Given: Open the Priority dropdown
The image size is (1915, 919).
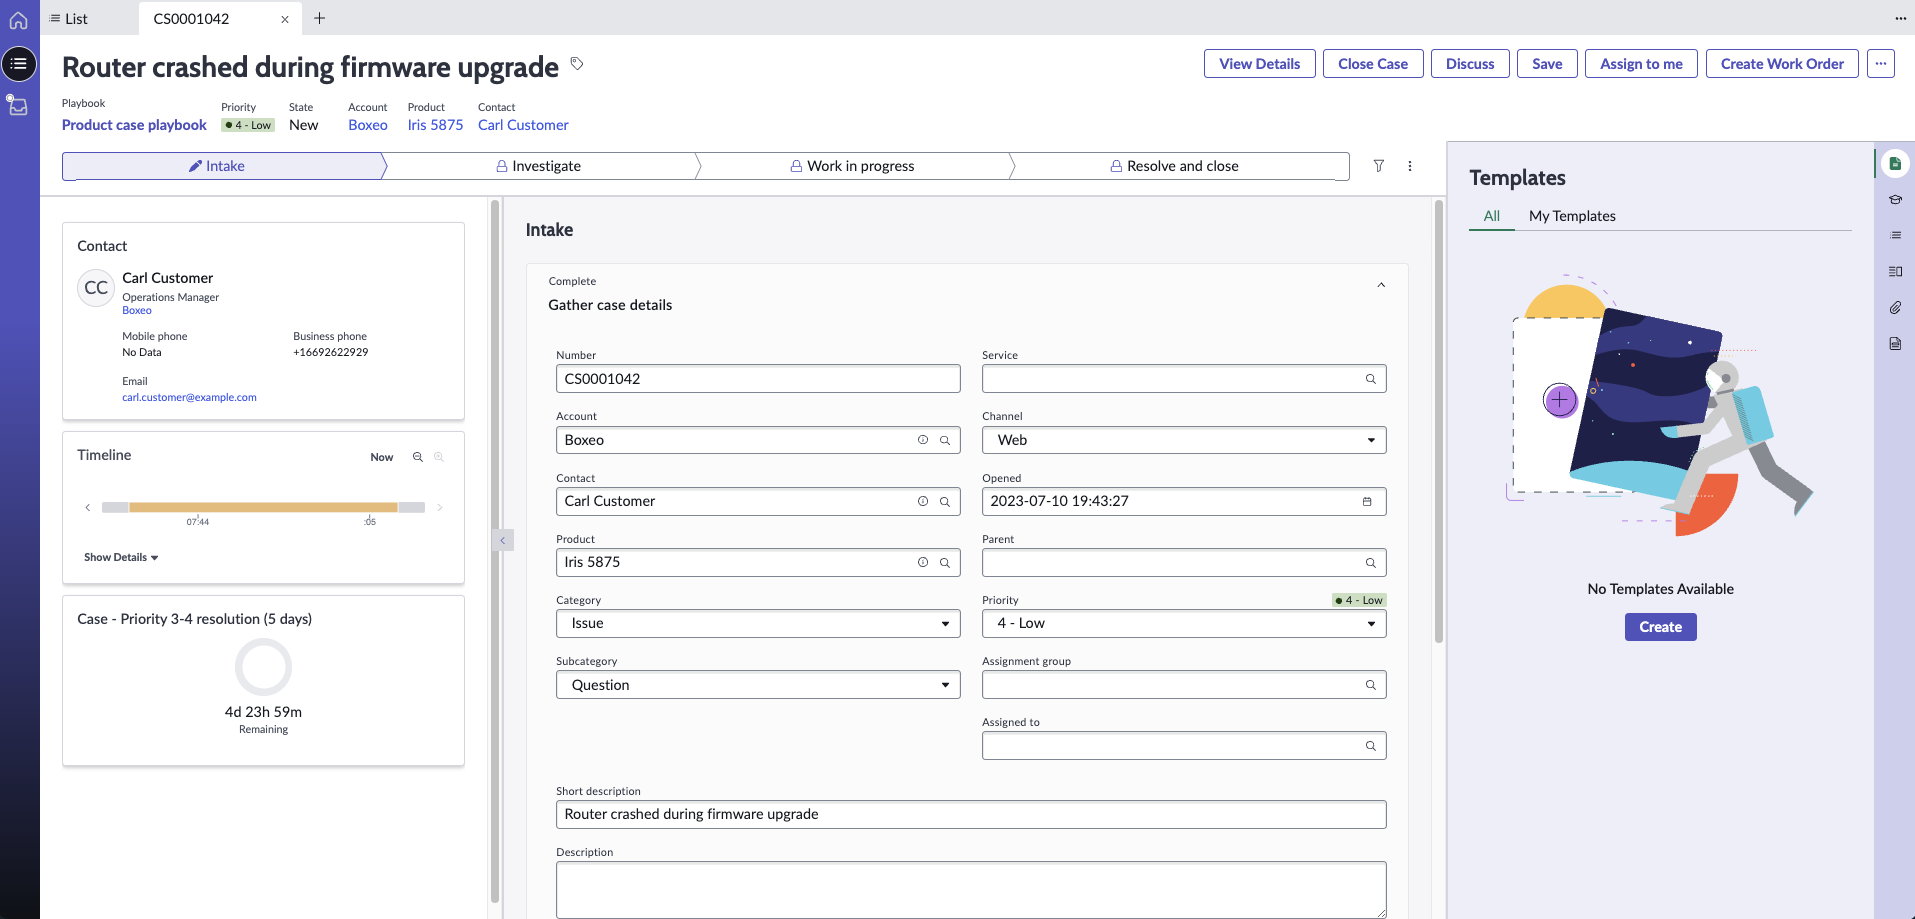Looking at the screenshot, I should click(x=1184, y=624).
